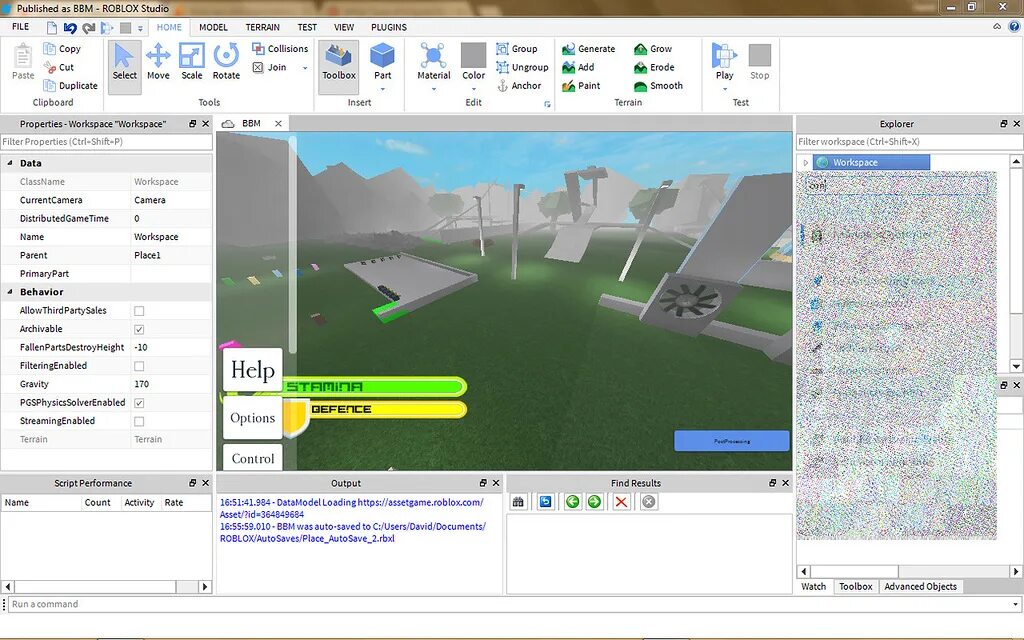This screenshot has height=640, width=1024.
Task: Click the Group icon
Action: coord(502,49)
